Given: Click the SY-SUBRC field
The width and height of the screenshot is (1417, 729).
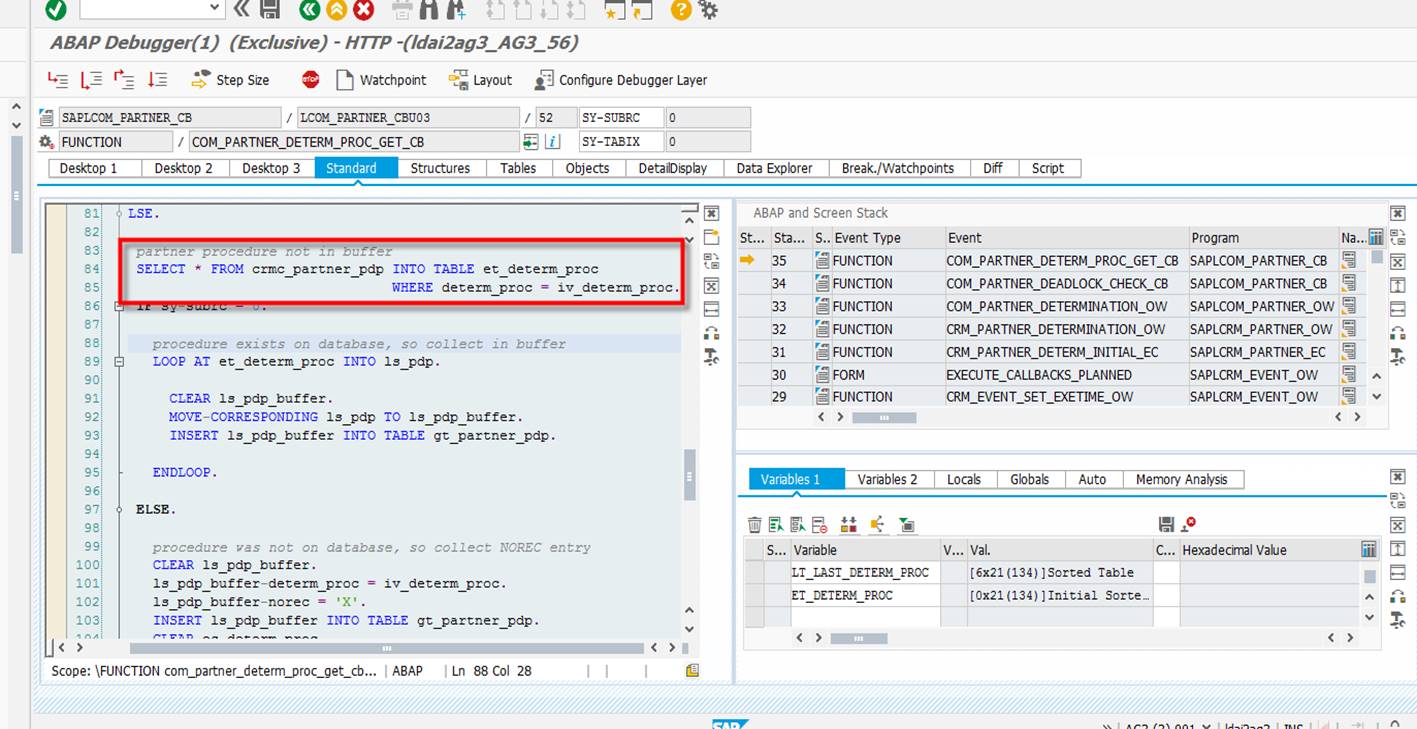Looking at the screenshot, I should (x=621, y=117).
